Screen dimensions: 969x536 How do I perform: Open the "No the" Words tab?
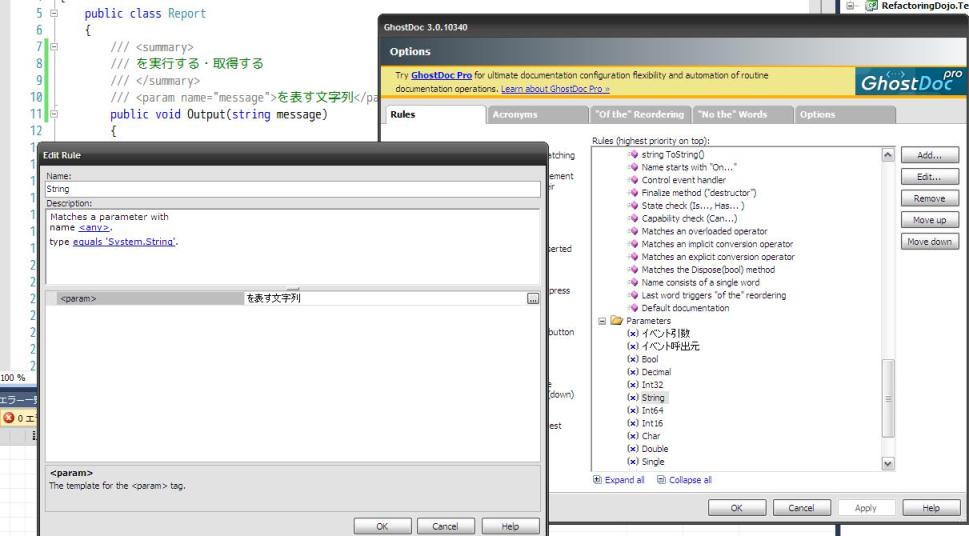(743, 114)
